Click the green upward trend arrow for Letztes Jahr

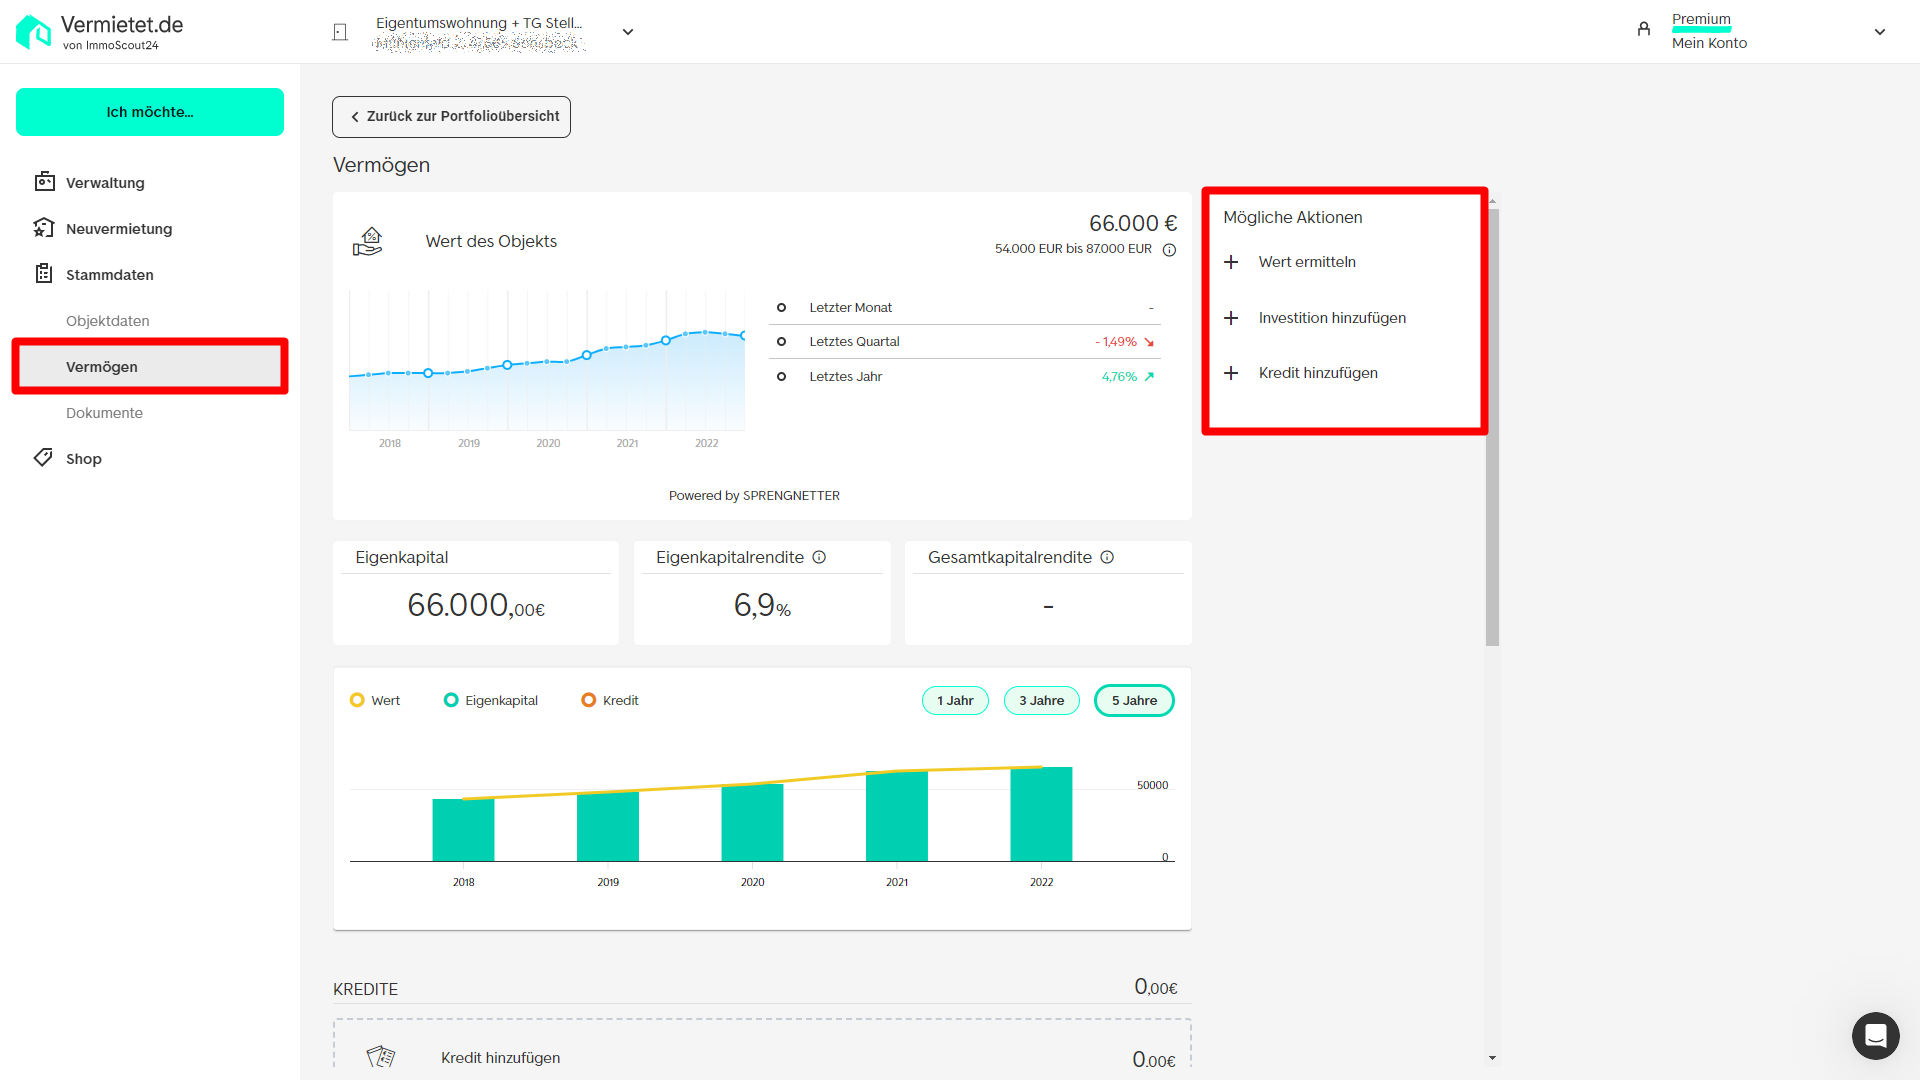pos(1149,377)
